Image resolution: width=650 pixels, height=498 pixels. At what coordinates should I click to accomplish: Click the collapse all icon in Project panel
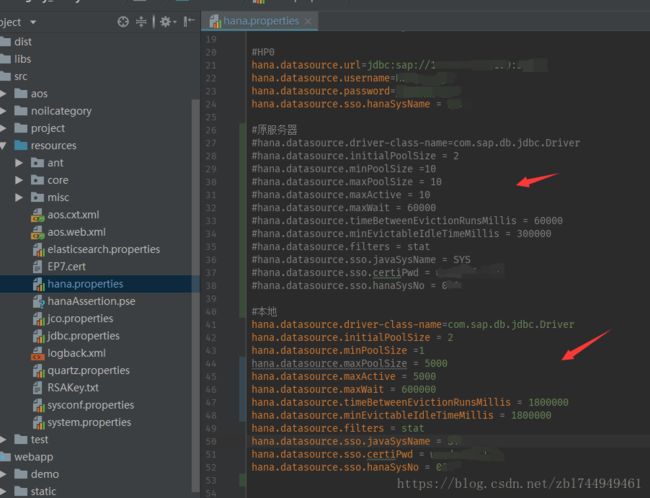(x=141, y=22)
